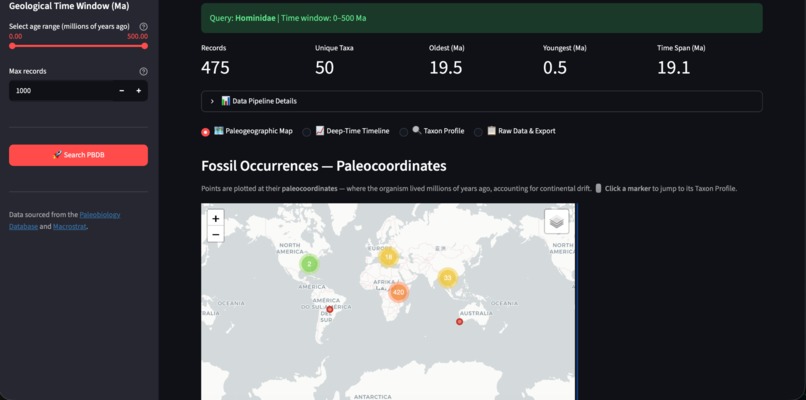
Task: Select the Deep-Time Timeline radio option
Action: (345, 132)
